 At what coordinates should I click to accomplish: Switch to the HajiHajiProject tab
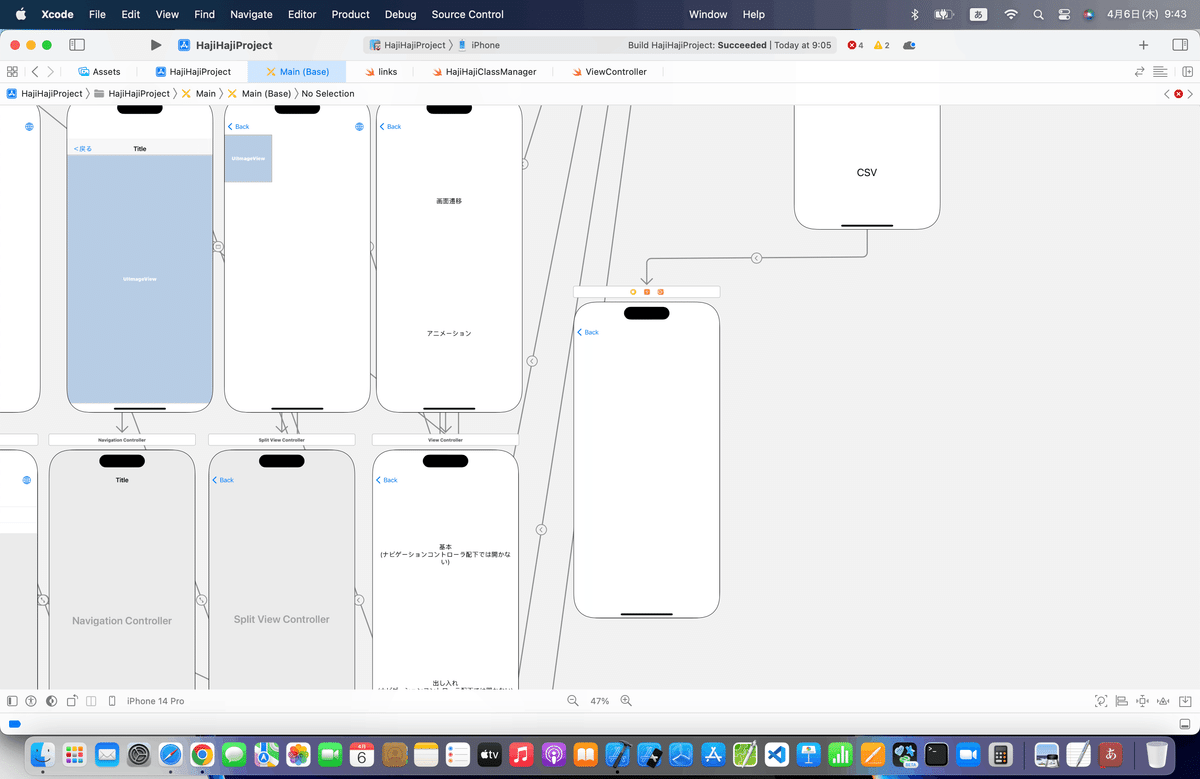(x=193, y=72)
